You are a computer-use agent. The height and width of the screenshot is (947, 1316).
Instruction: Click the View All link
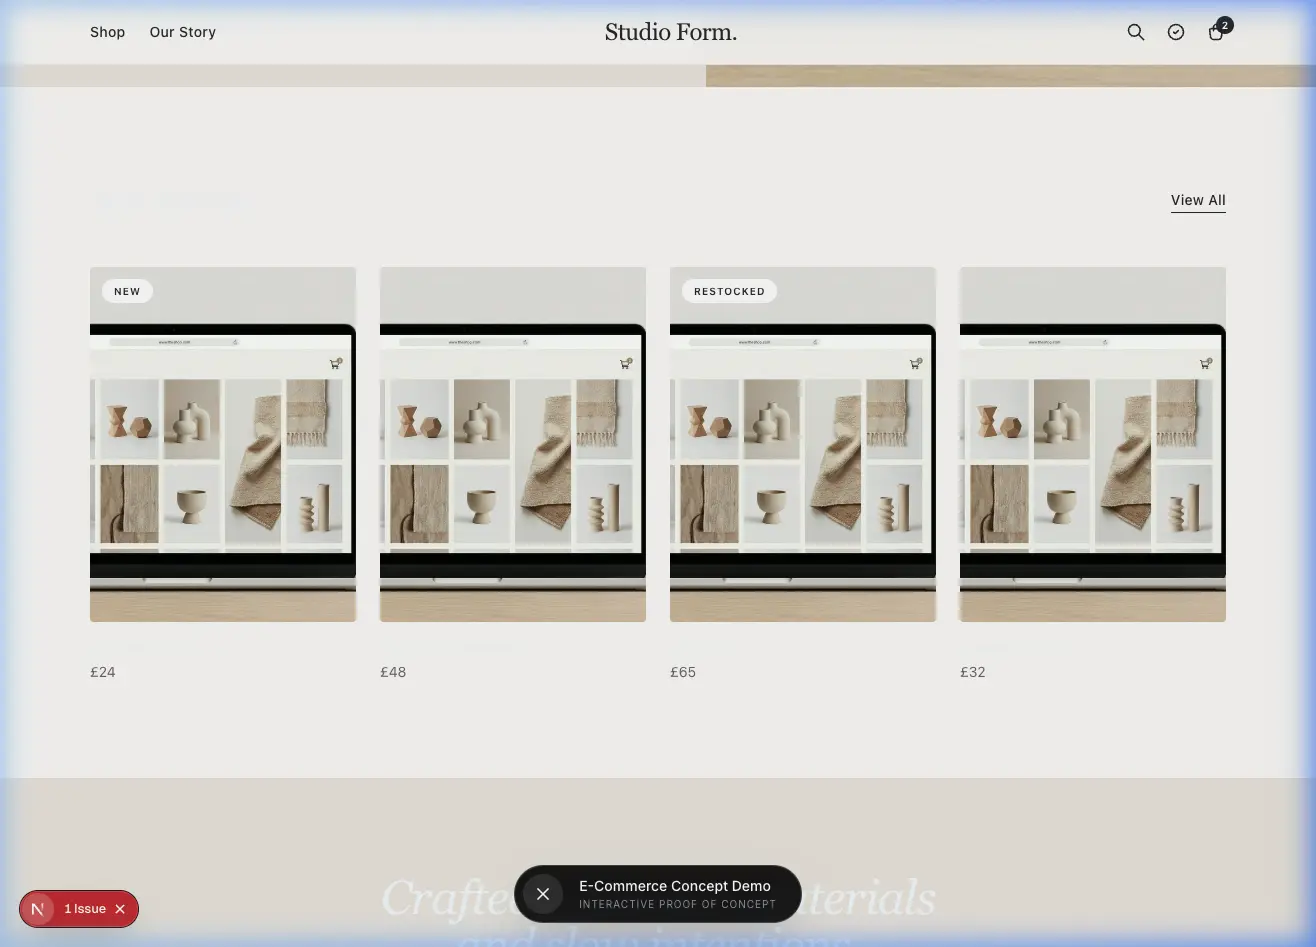[1198, 200]
